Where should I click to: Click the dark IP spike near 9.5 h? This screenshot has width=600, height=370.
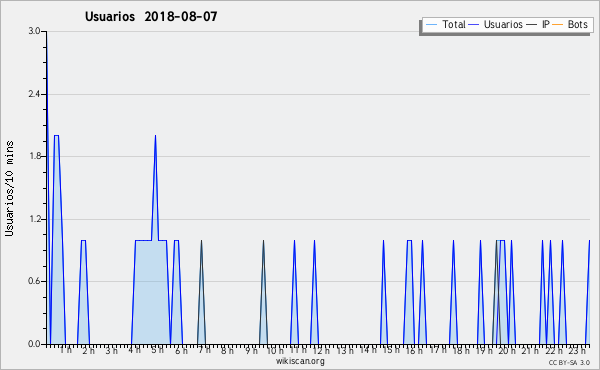pos(263,291)
